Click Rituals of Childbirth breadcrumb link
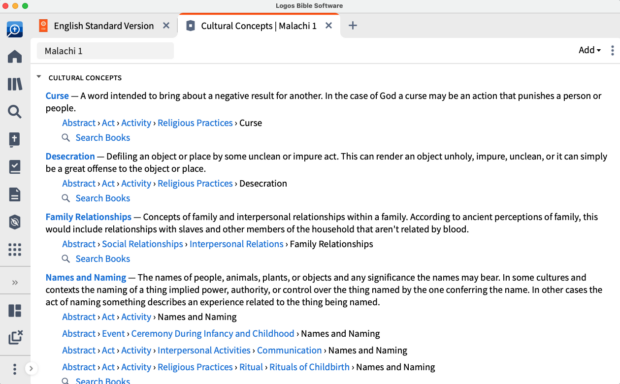The height and width of the screenshot is (384, 620). (309, 367)
